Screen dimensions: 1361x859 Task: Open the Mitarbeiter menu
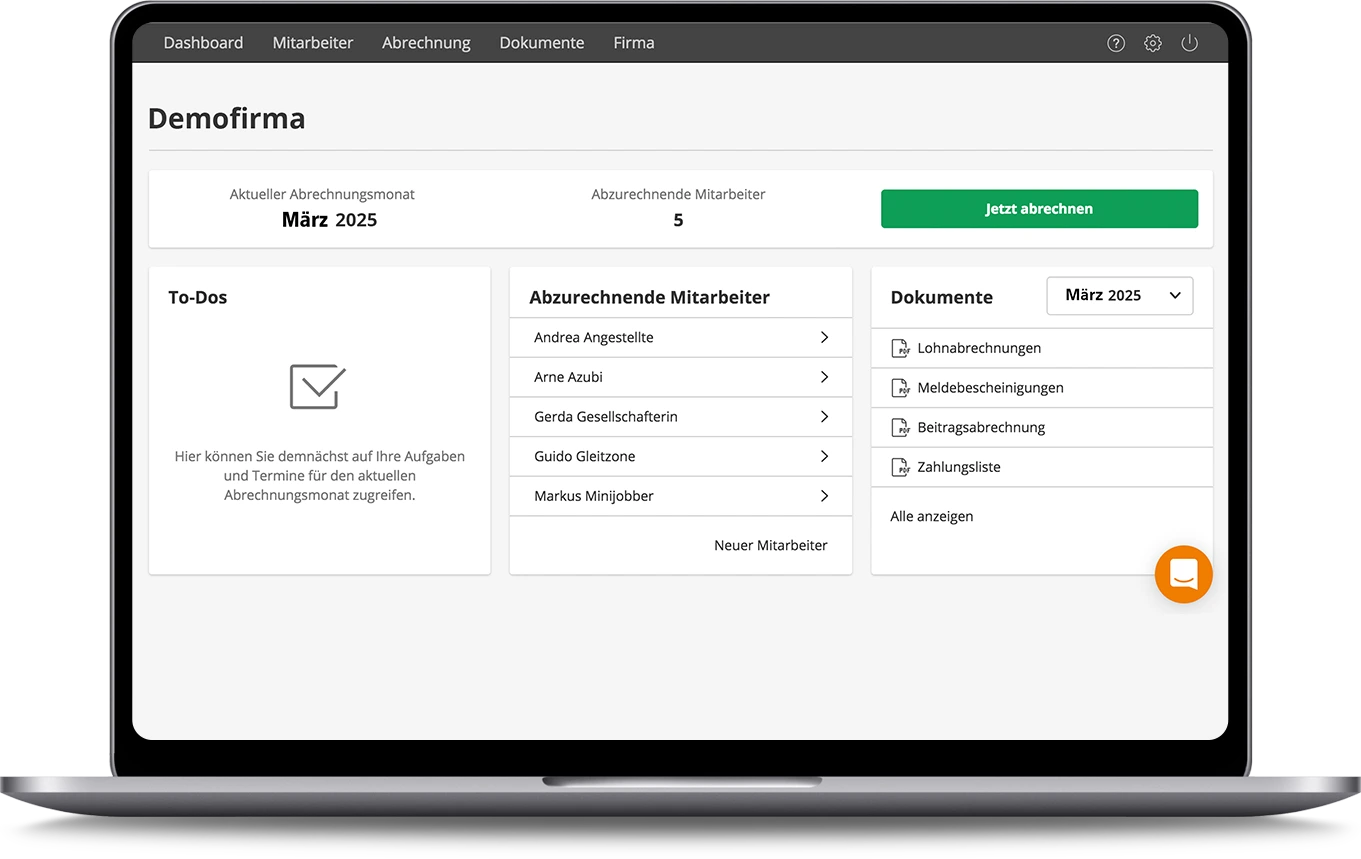pyautogui.click(x=313, y=43)
